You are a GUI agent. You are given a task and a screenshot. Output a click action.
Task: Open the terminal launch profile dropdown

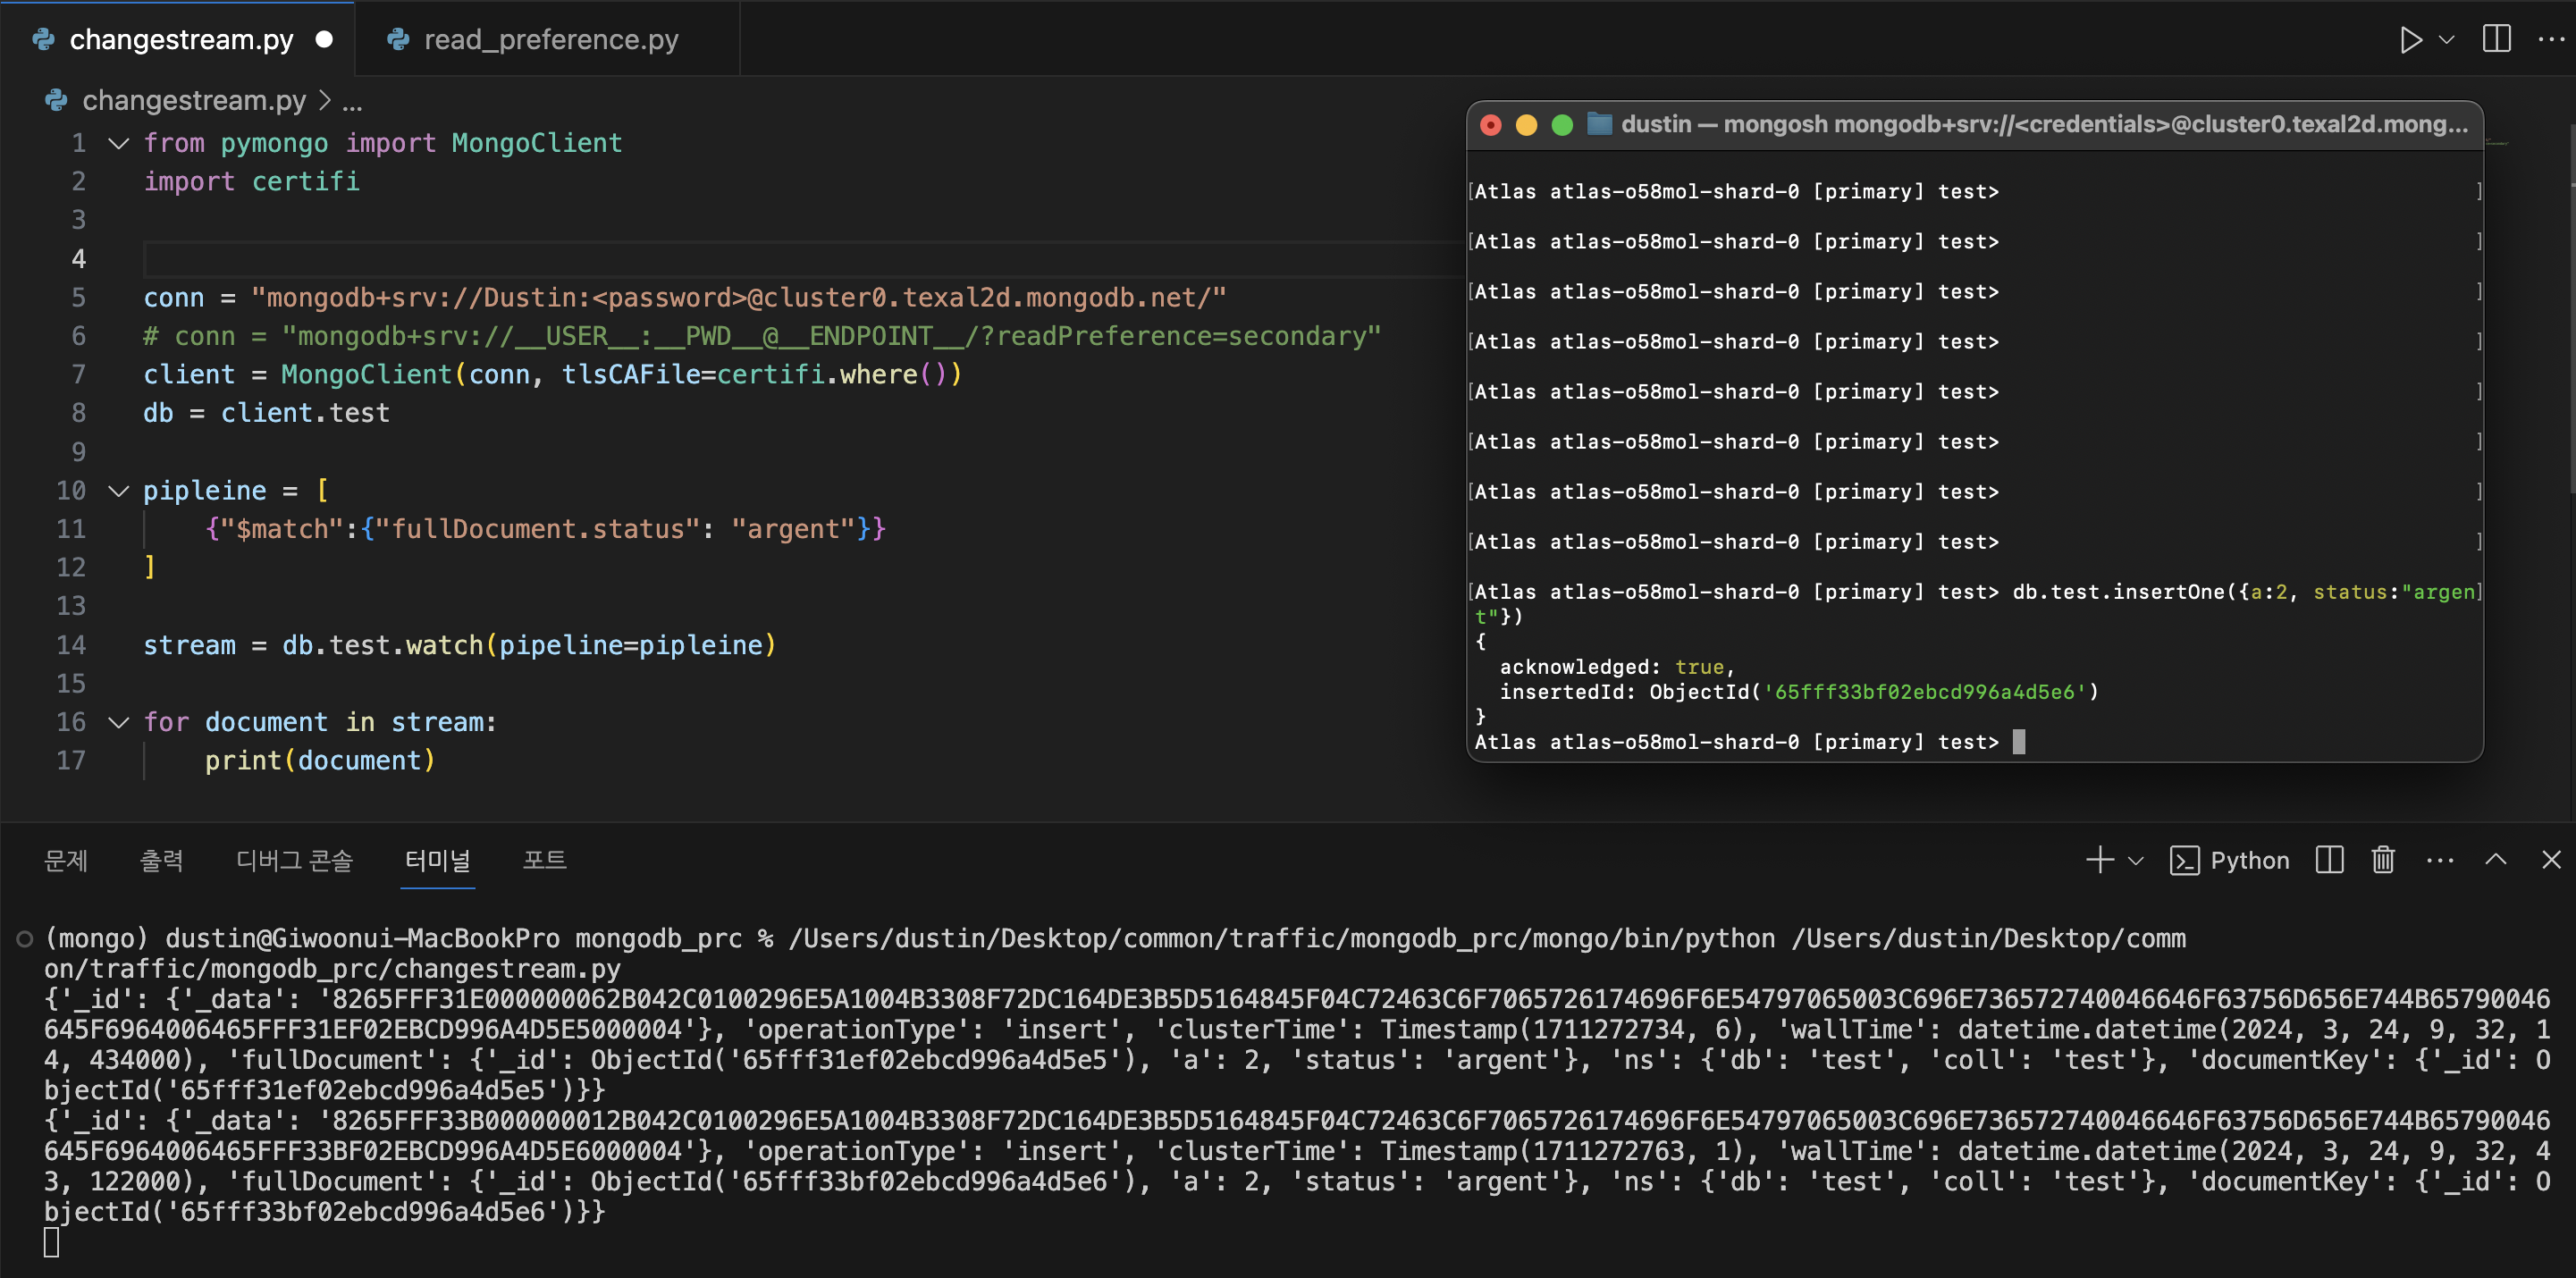coord(2136,861)
